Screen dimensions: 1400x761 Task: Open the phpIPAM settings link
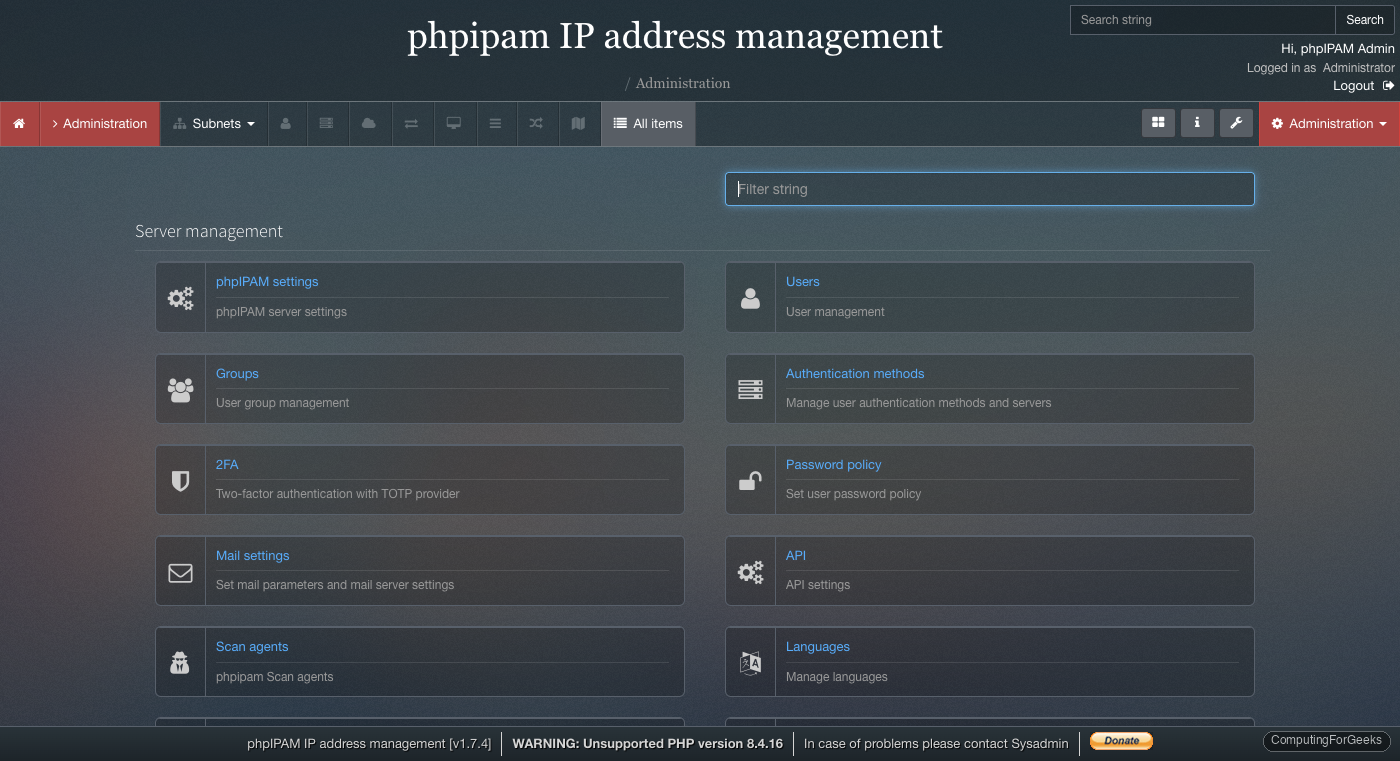266,281
